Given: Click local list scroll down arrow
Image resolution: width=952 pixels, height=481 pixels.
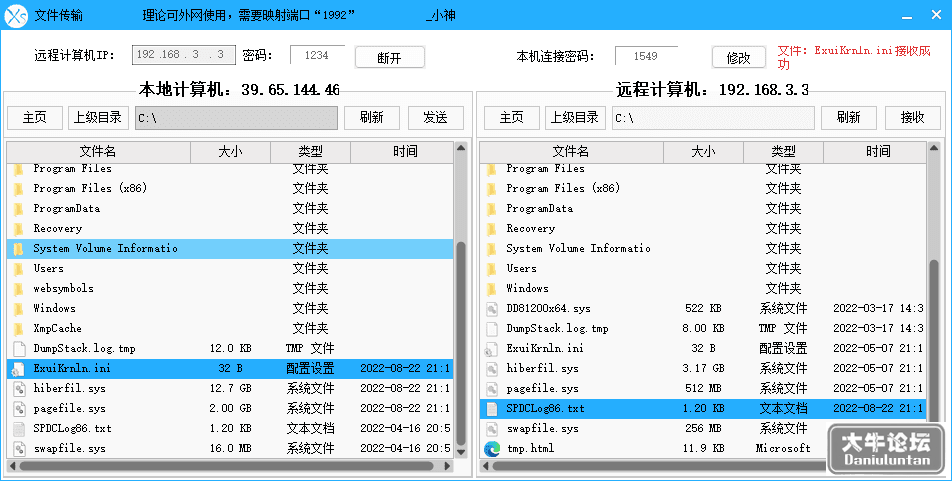Looking at the screenshot, I should coord(461,452).
